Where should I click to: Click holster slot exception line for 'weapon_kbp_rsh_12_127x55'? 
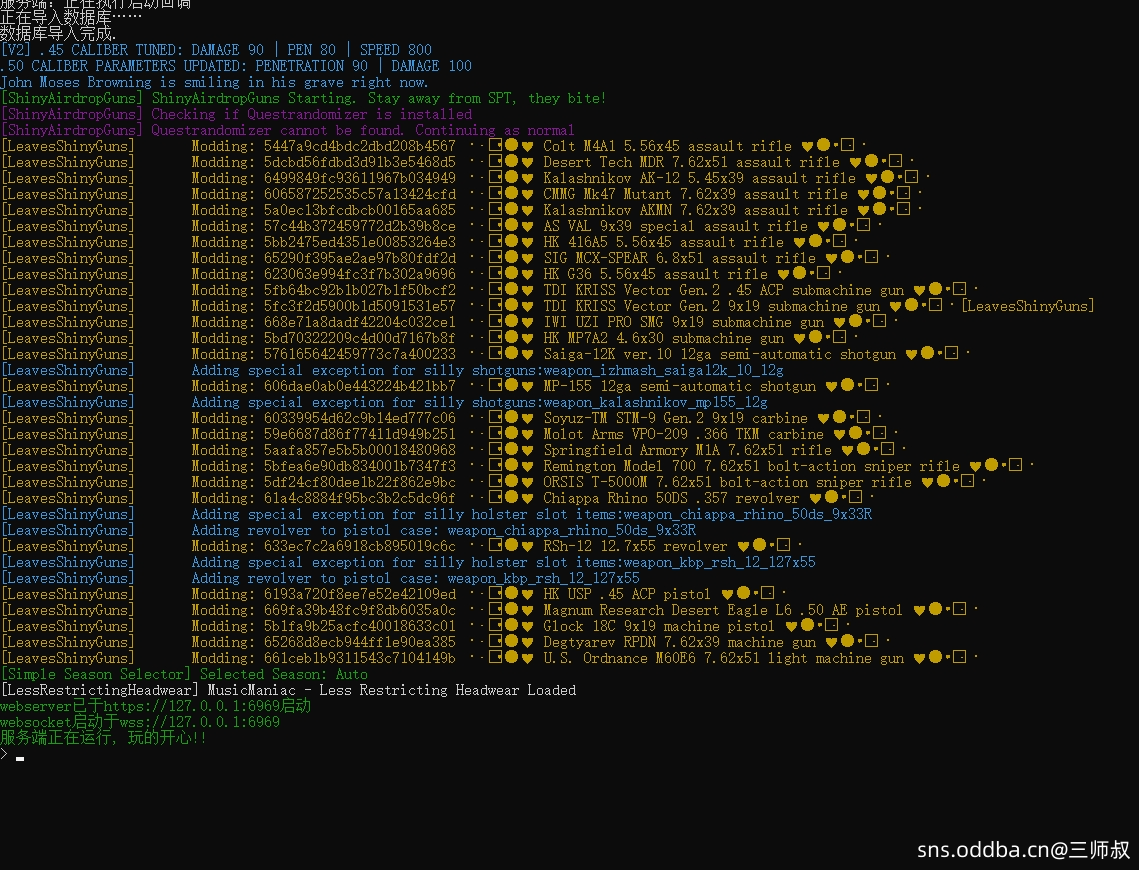pyautogui.click(x=408, y=561)
